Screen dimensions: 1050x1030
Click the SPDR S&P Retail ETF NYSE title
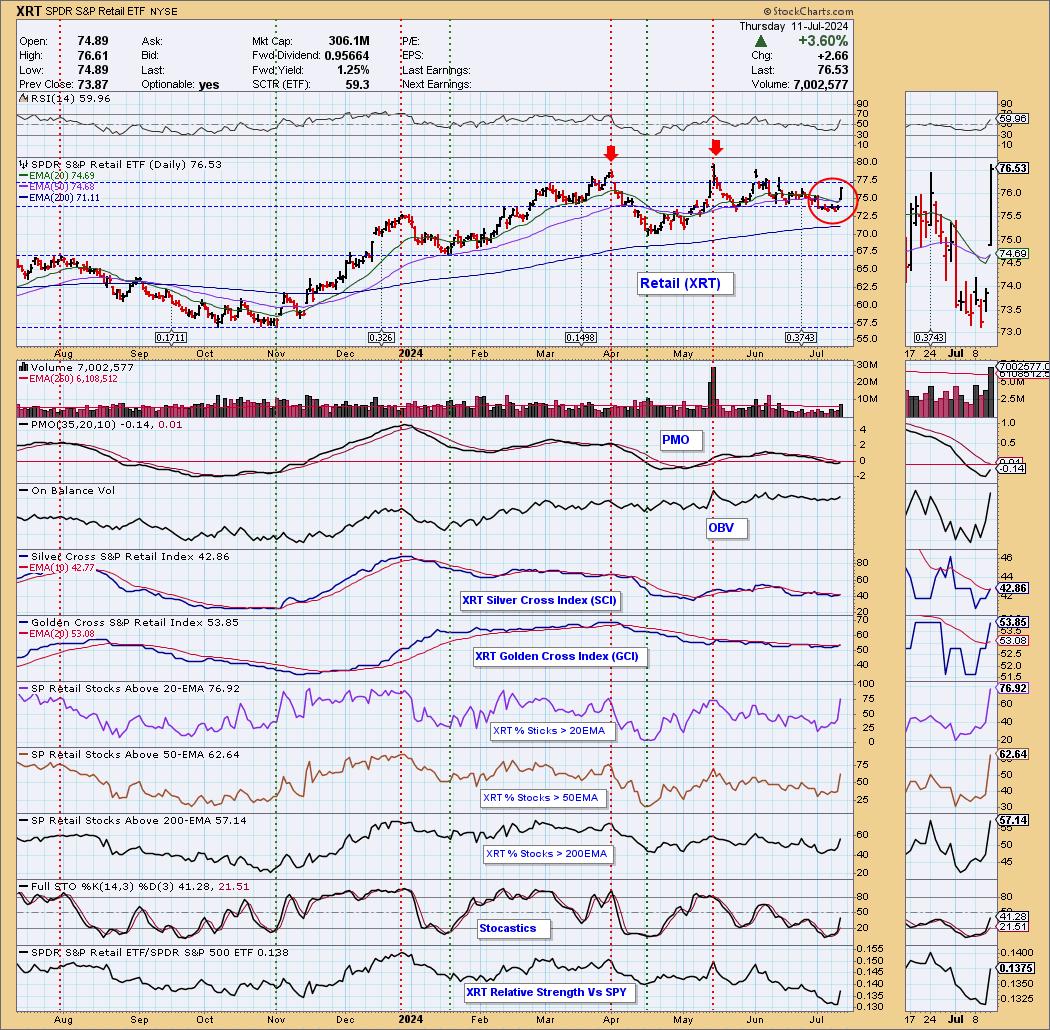[112, 11]
